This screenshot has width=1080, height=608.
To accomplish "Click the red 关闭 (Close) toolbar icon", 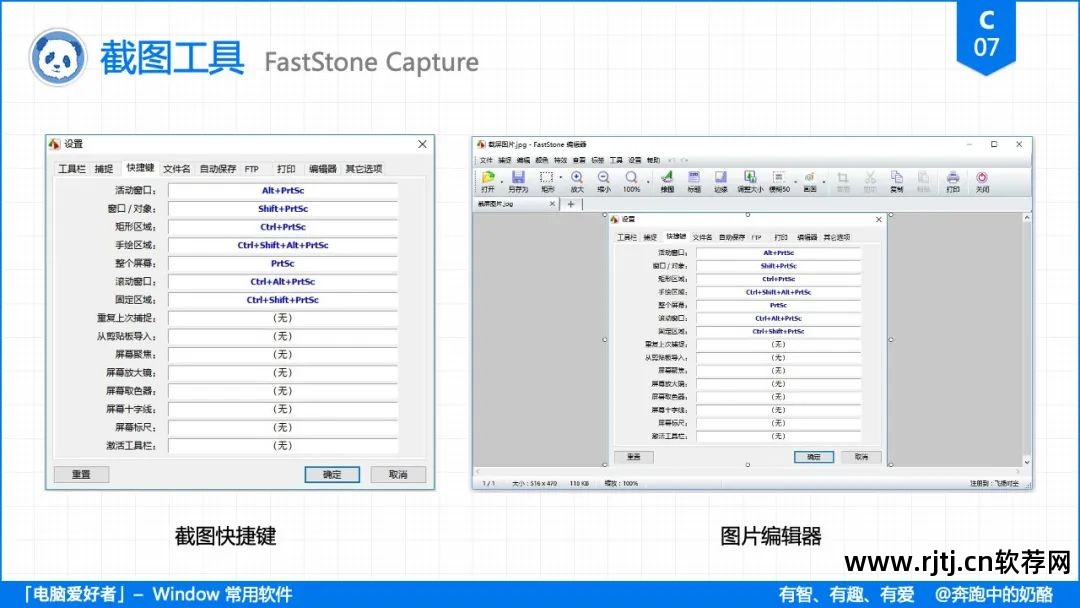I will click(982, 178).
